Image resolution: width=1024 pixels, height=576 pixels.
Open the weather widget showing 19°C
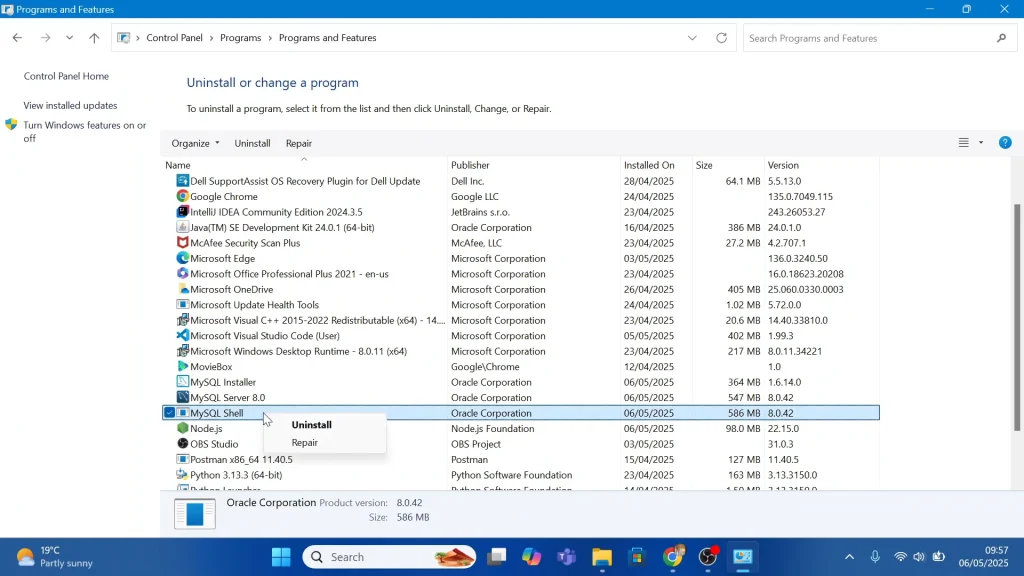pyautogui.click(x=55, y=556)
